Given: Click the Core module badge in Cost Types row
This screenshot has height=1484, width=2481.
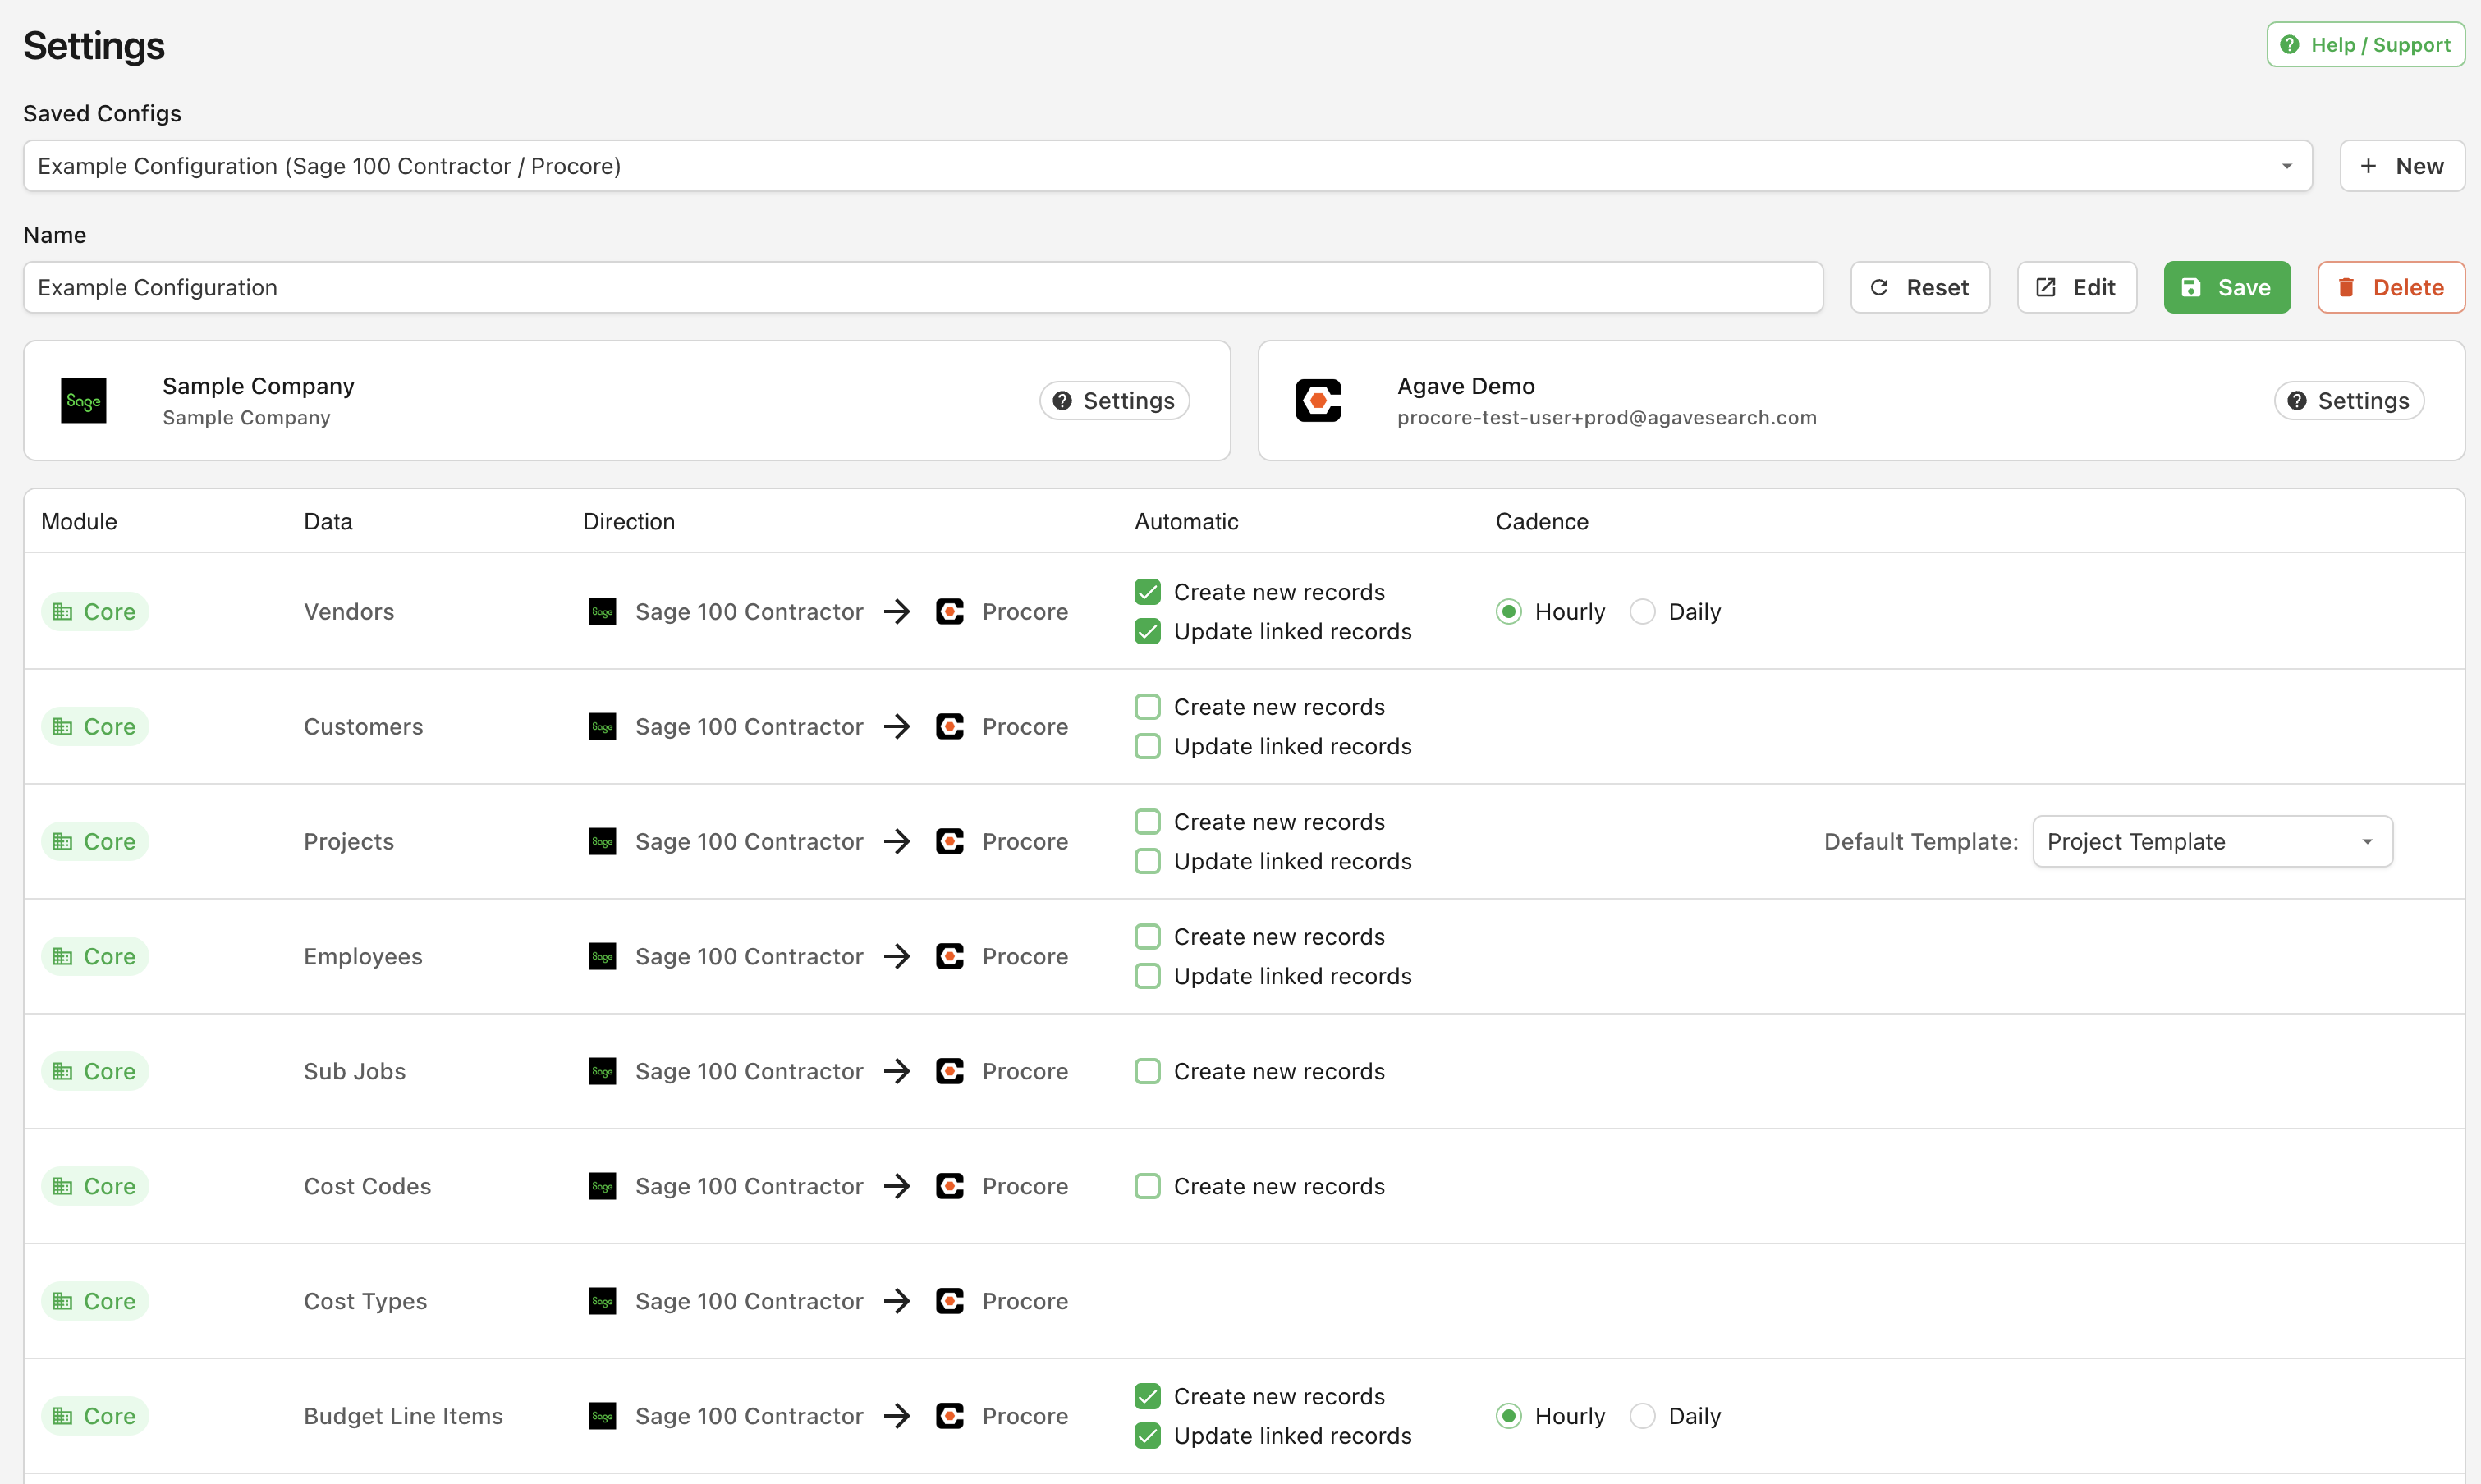Looking at the screenshot, I should tap(95, 1301).
